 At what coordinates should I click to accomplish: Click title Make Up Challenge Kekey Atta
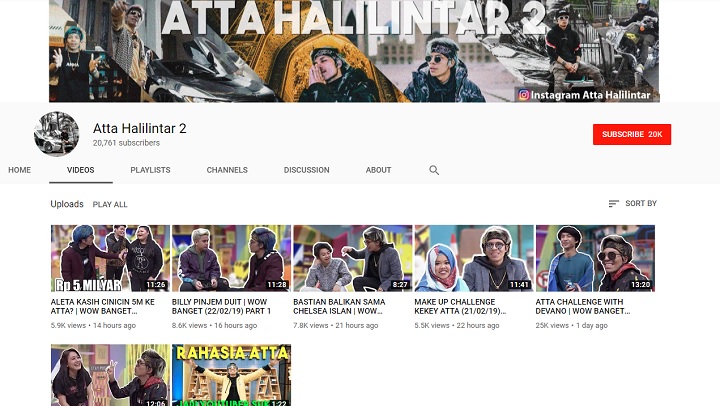(x=460, y=306)
